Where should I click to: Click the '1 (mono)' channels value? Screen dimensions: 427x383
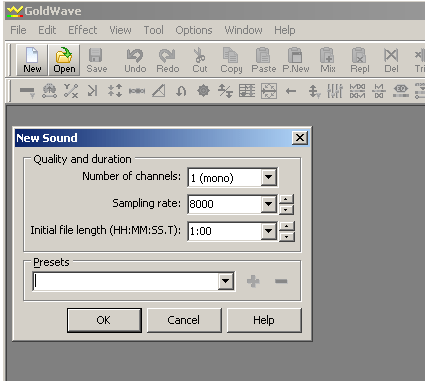(212, 178)
